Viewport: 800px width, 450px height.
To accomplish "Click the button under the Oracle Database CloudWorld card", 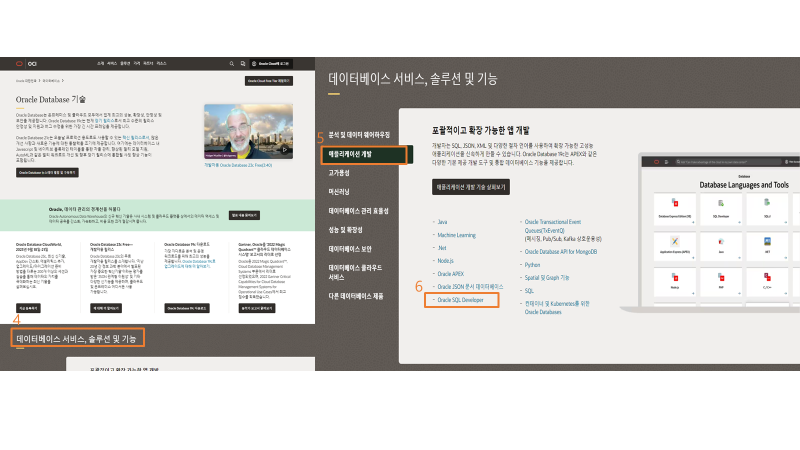I will tap(28, 308).
